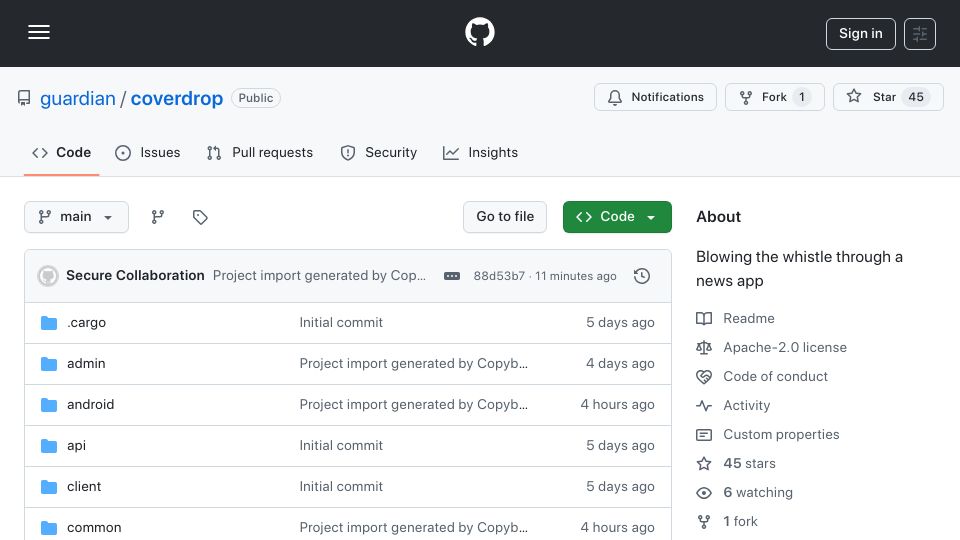Click the scales icon beside Apache-2.0 license

704,348
